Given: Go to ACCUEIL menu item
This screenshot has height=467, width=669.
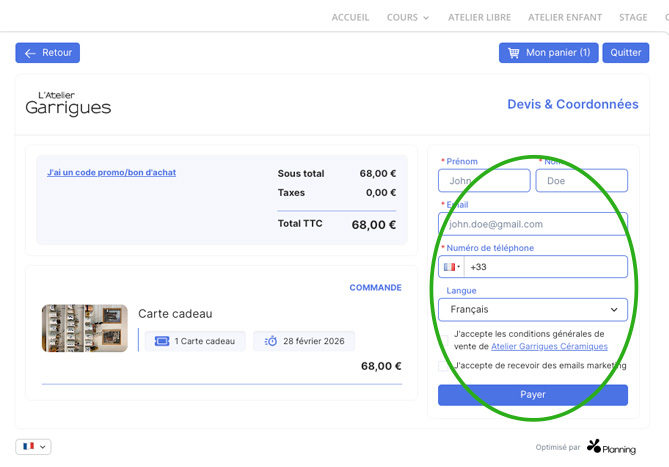Looking at the screenshot, I should [x=350, y=17].
